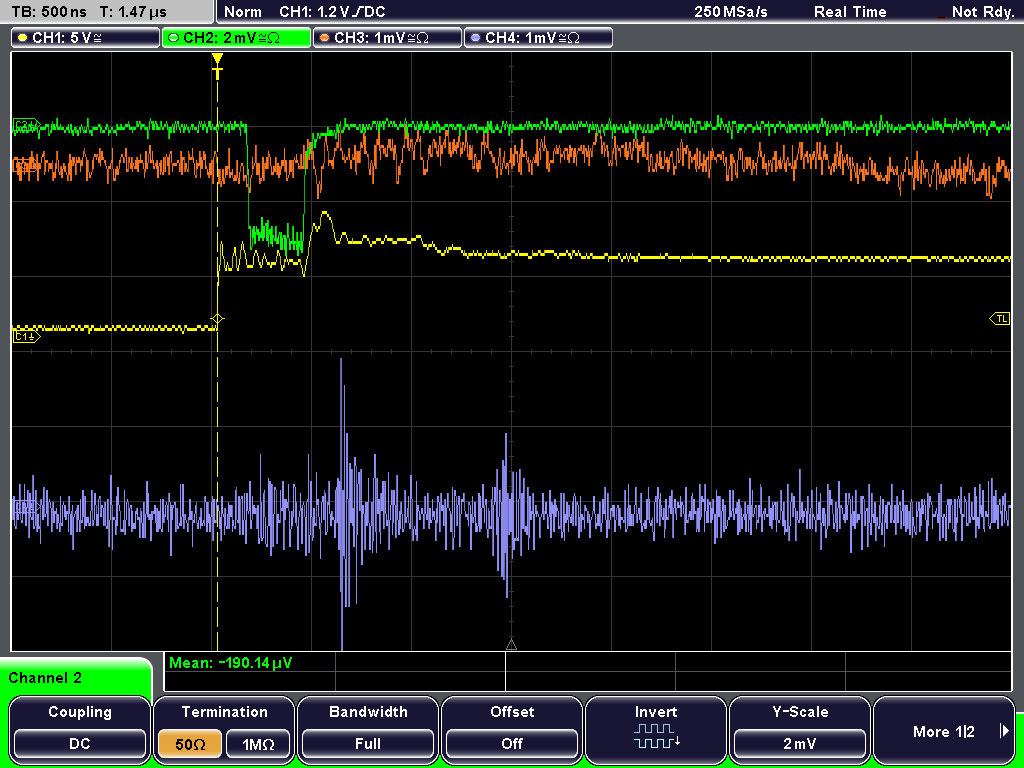This screenshot has height=768, width=1024.
Task: Select the CH4: 1 mV channel tab
Action: click(x=538, y=38)
